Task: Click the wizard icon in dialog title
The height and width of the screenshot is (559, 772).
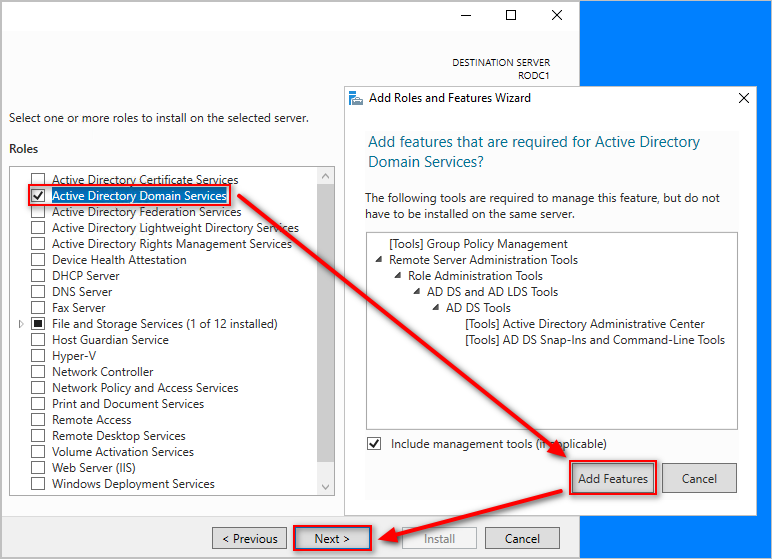Action: (x=355, y=98)
